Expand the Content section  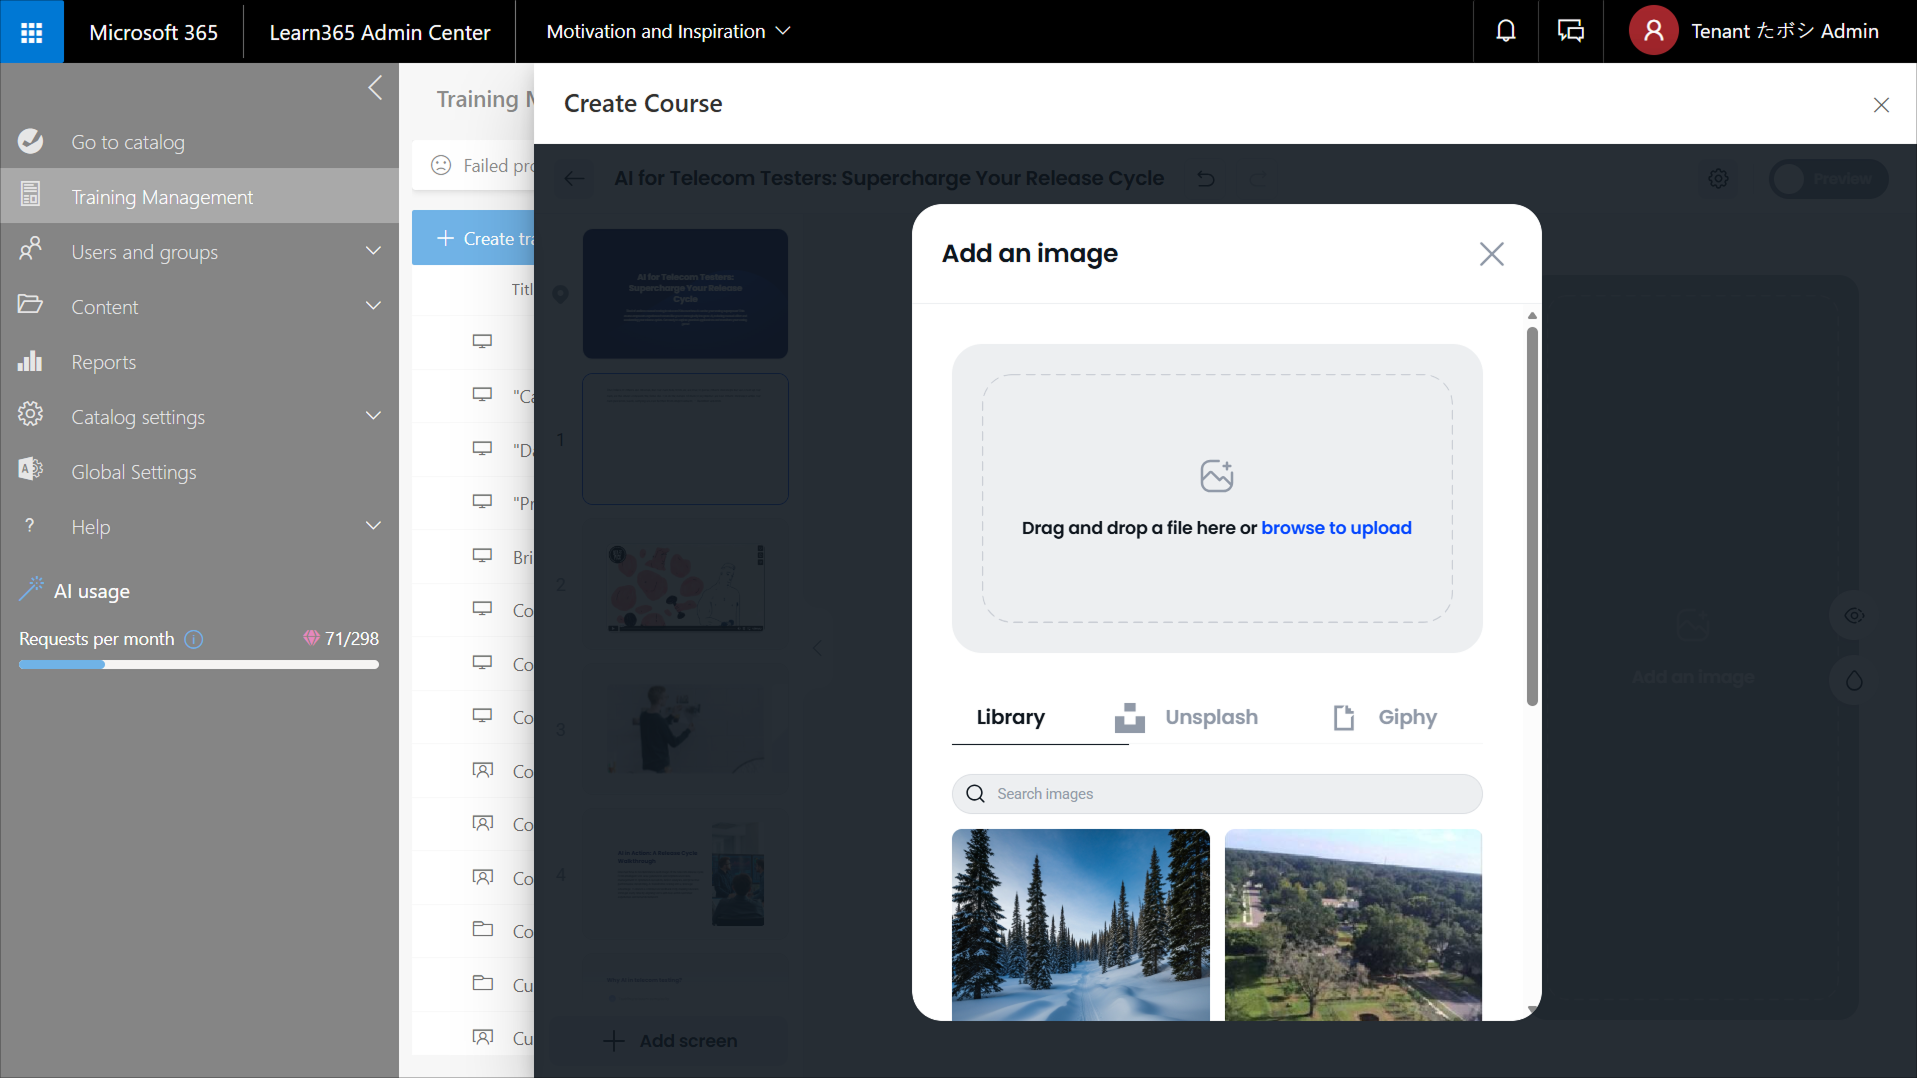(373, 306)
